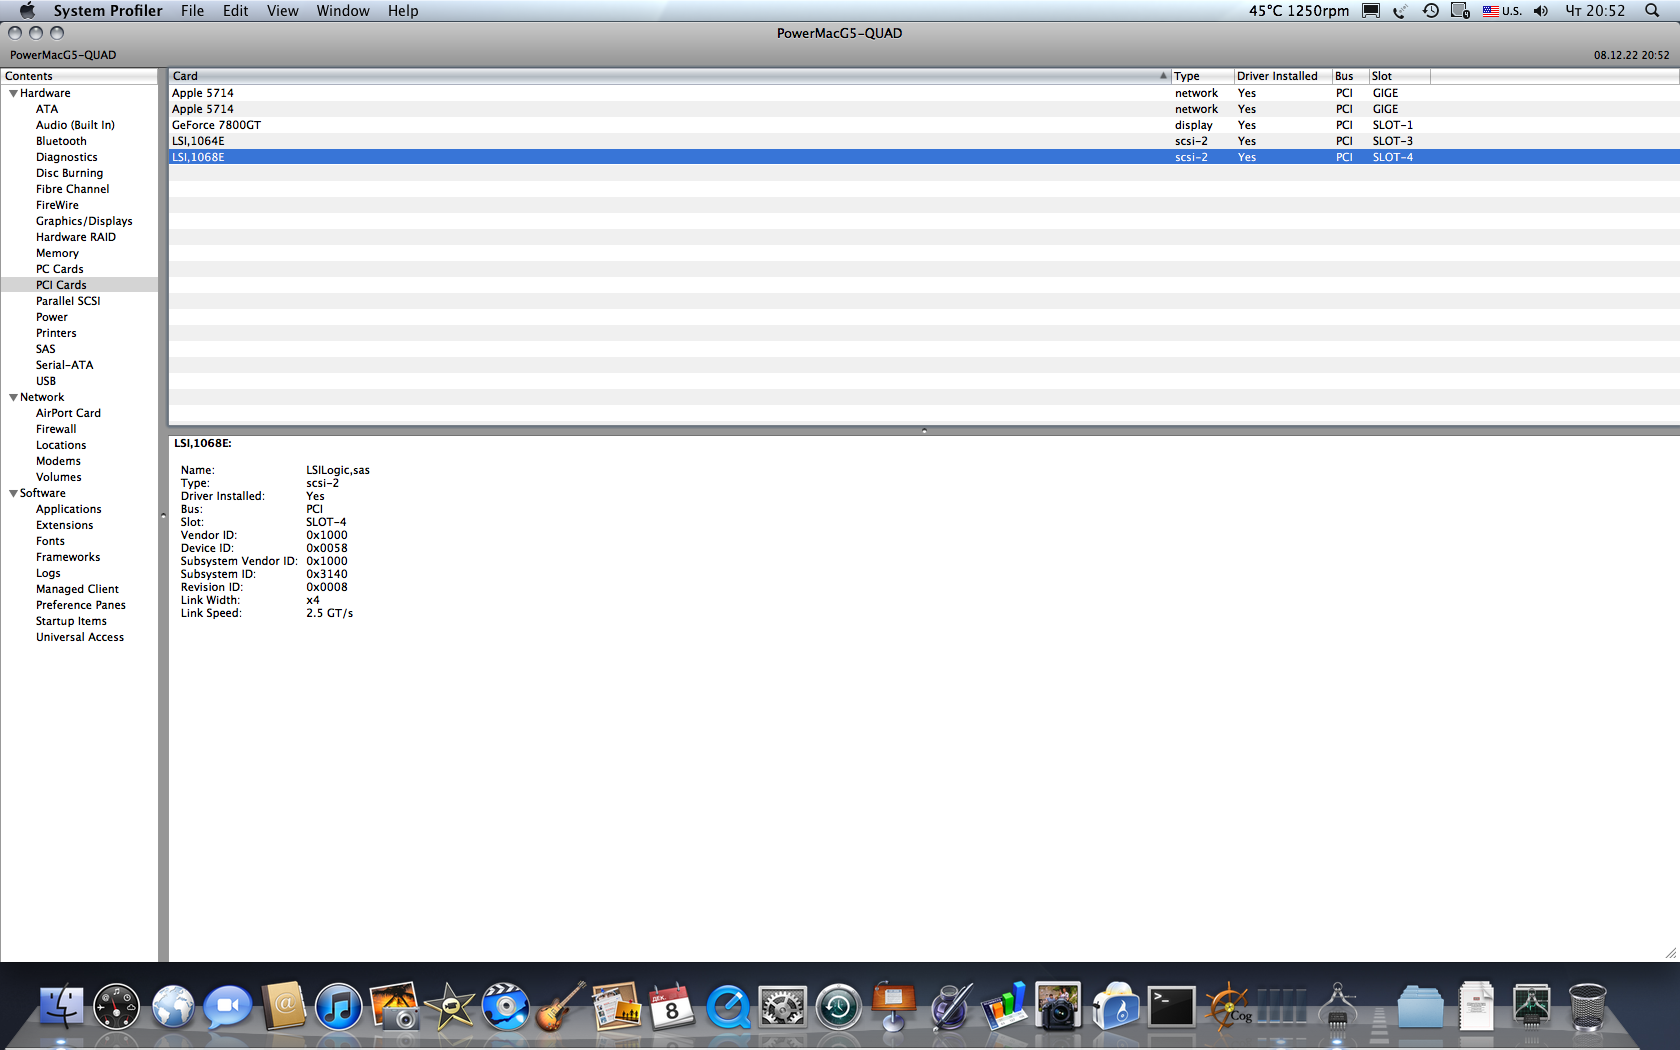
Task: Sort by the Bus column header
Action: click(1350, 76)
